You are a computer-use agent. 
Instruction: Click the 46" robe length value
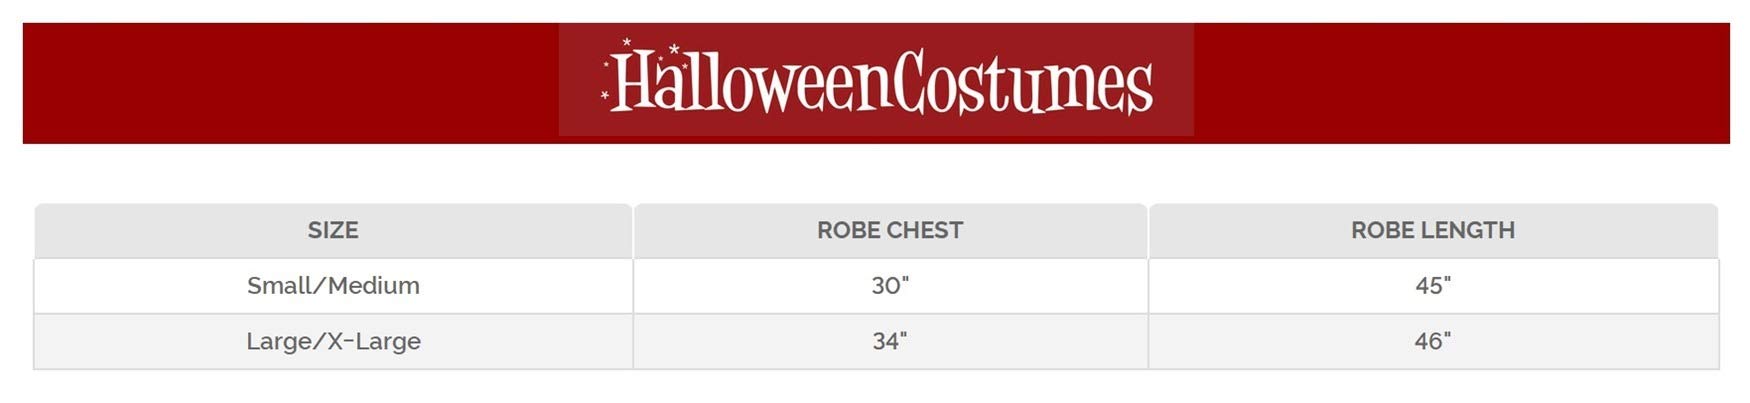pyautogui.click(x=1432, y=342)
